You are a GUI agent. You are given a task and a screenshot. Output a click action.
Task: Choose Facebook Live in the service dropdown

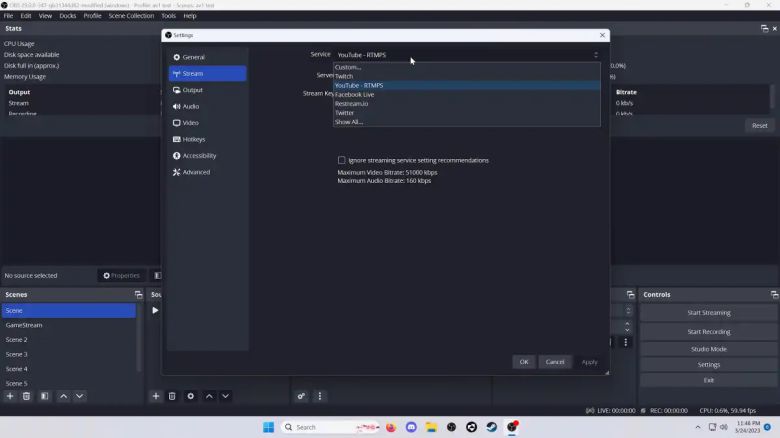[x=354, y=94]
